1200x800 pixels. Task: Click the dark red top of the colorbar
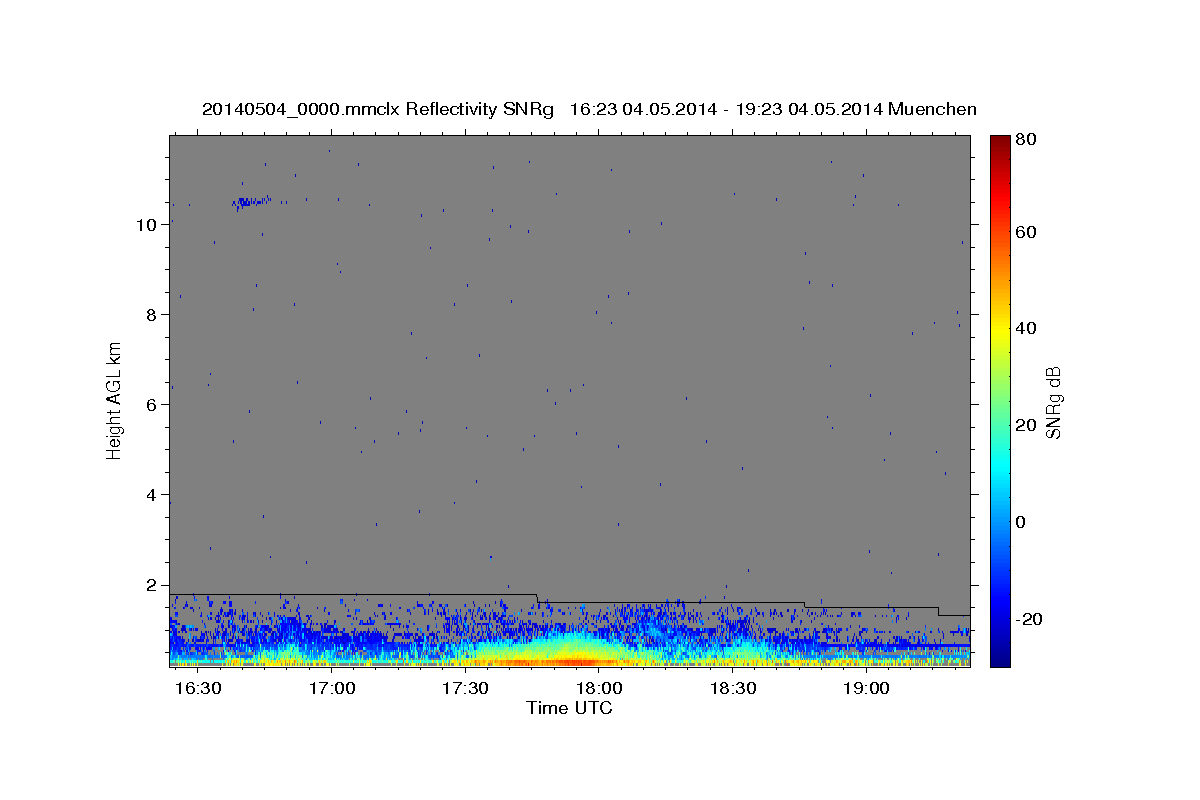point(999,143)
